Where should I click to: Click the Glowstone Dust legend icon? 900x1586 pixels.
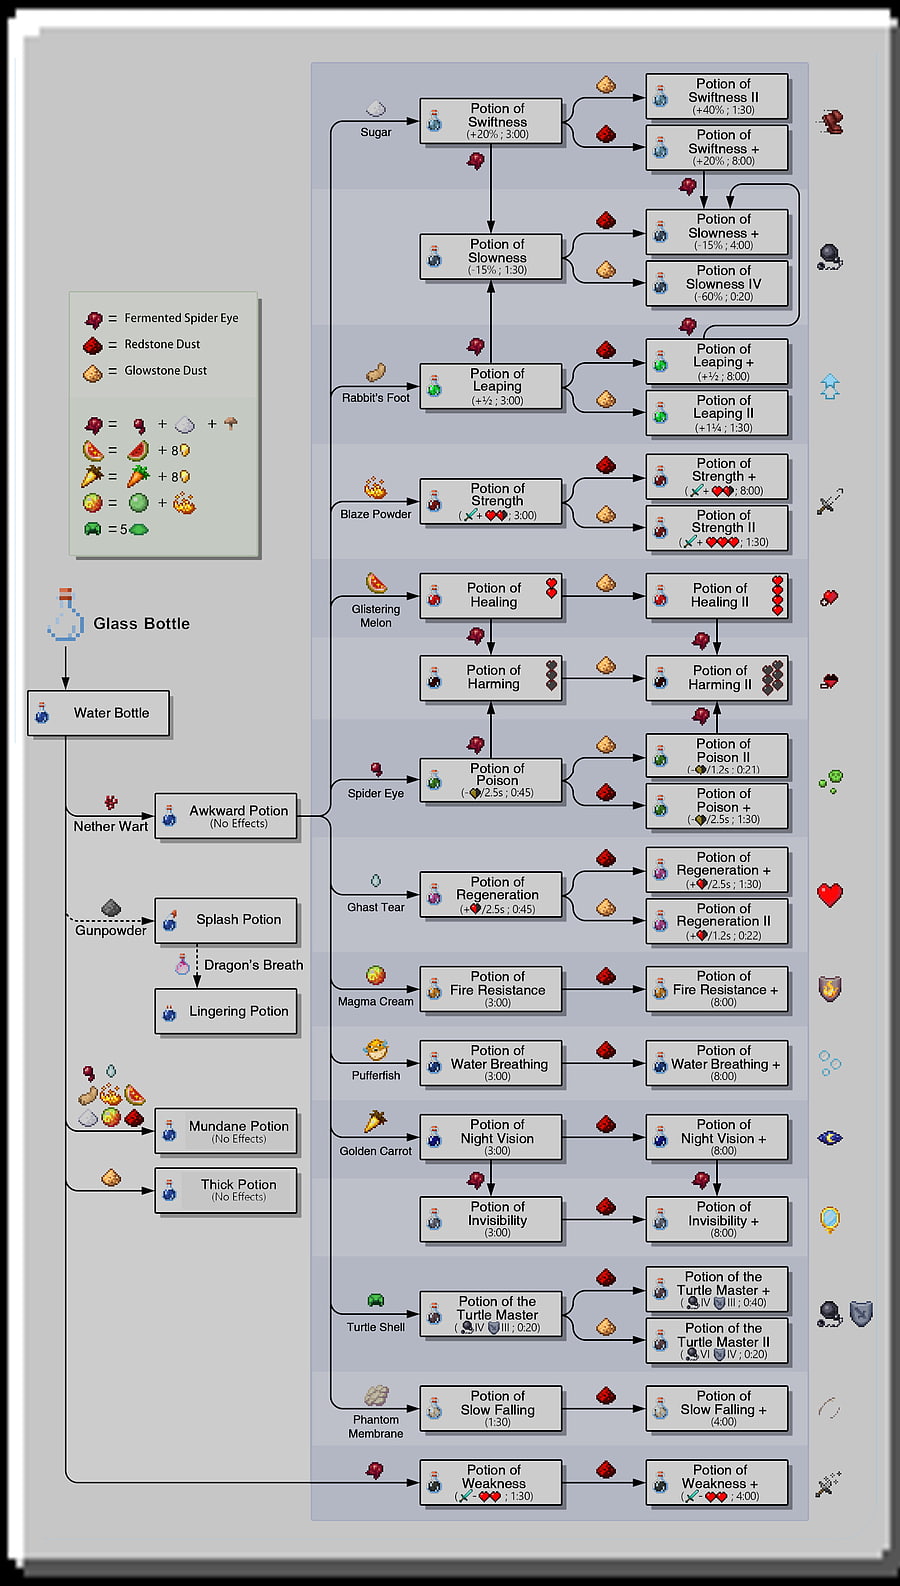click(93, 373)
